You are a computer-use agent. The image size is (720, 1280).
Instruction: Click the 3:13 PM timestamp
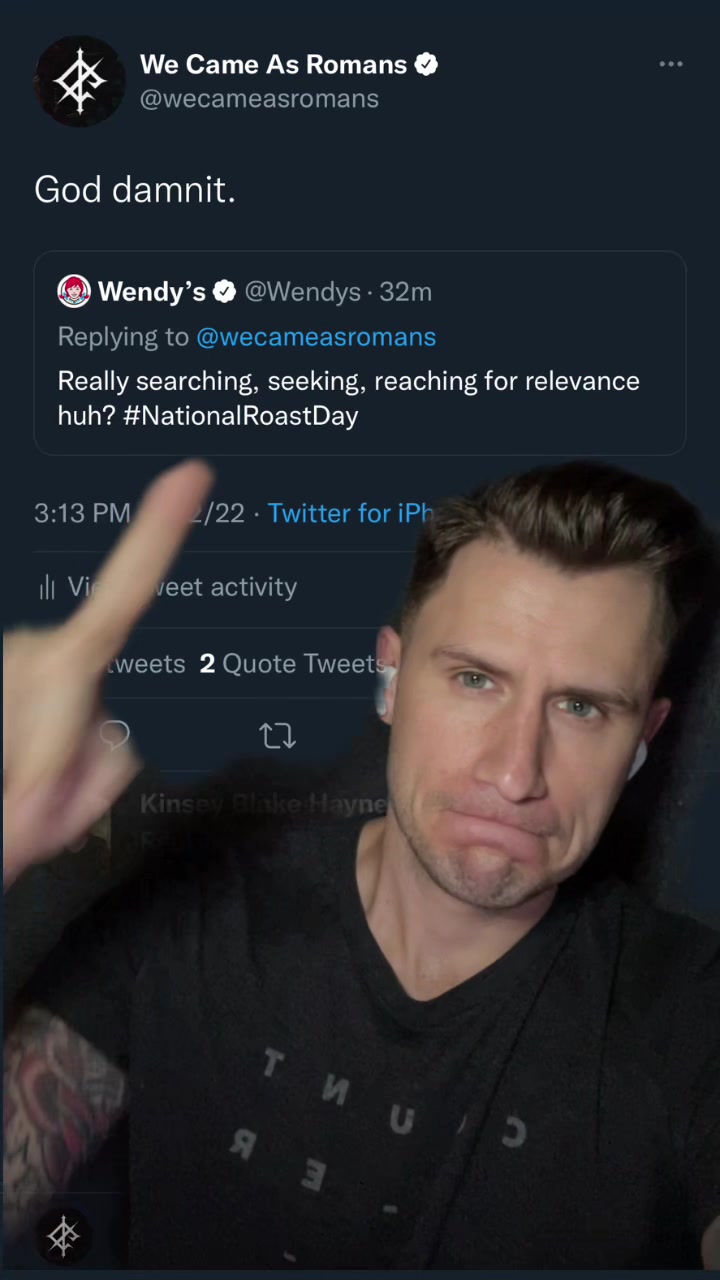pos(82,513)
